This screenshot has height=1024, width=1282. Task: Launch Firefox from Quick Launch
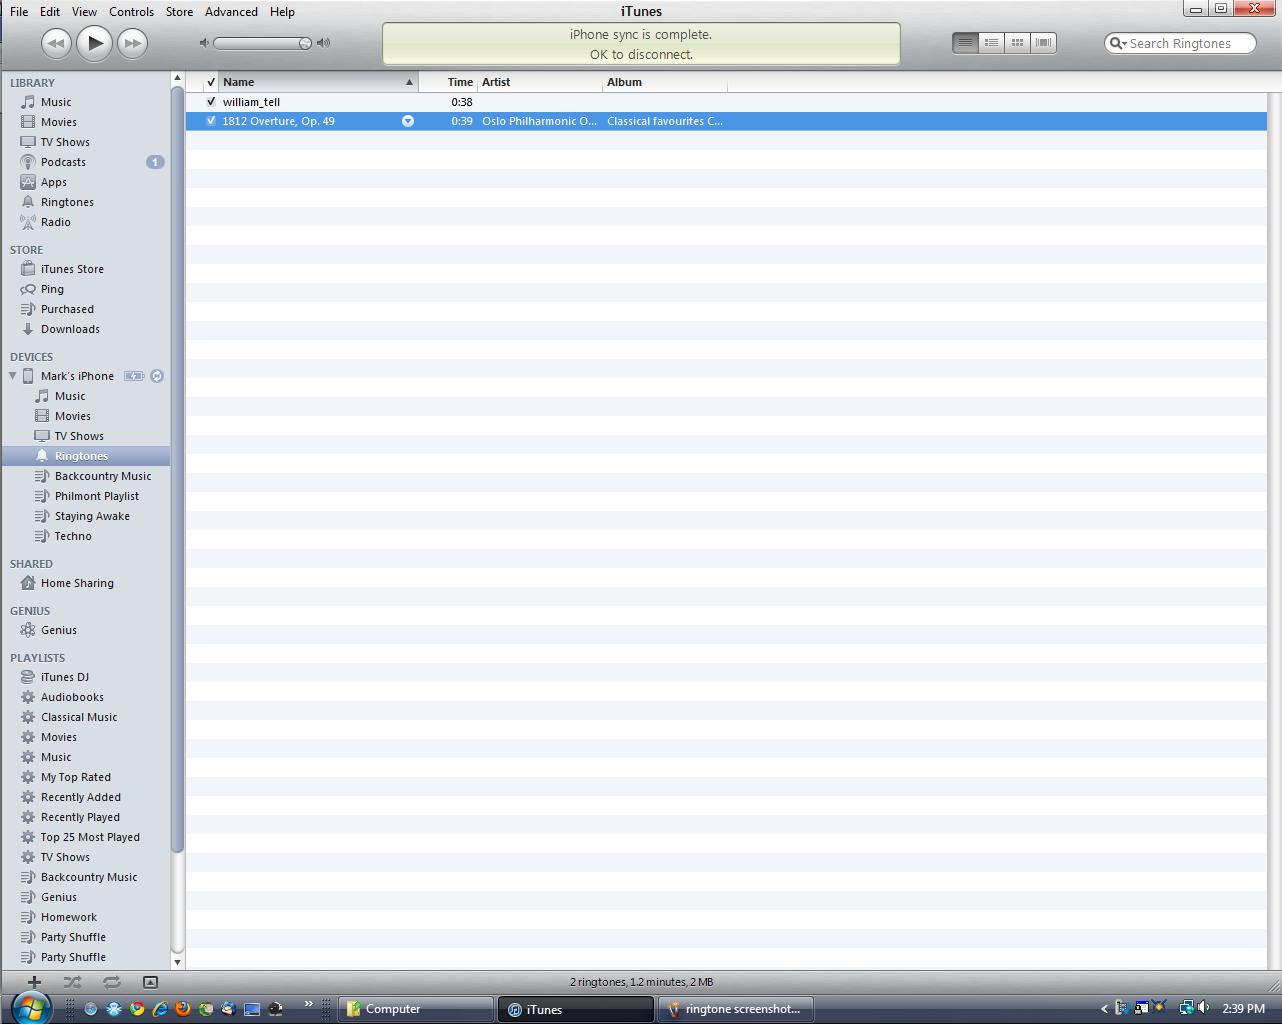pyautogui.click(x=183, y=1009)
